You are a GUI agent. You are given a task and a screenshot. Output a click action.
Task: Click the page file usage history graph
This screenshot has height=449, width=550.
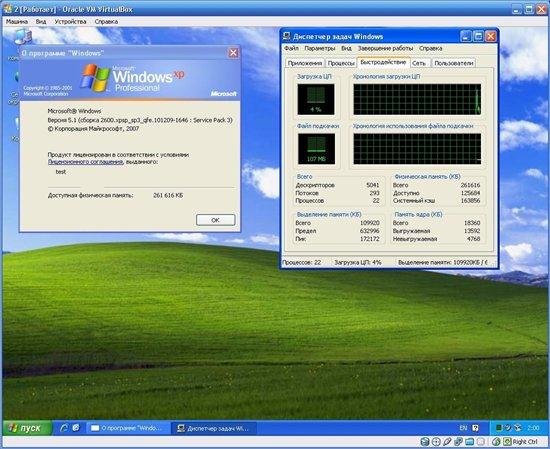tap(417, 149)
